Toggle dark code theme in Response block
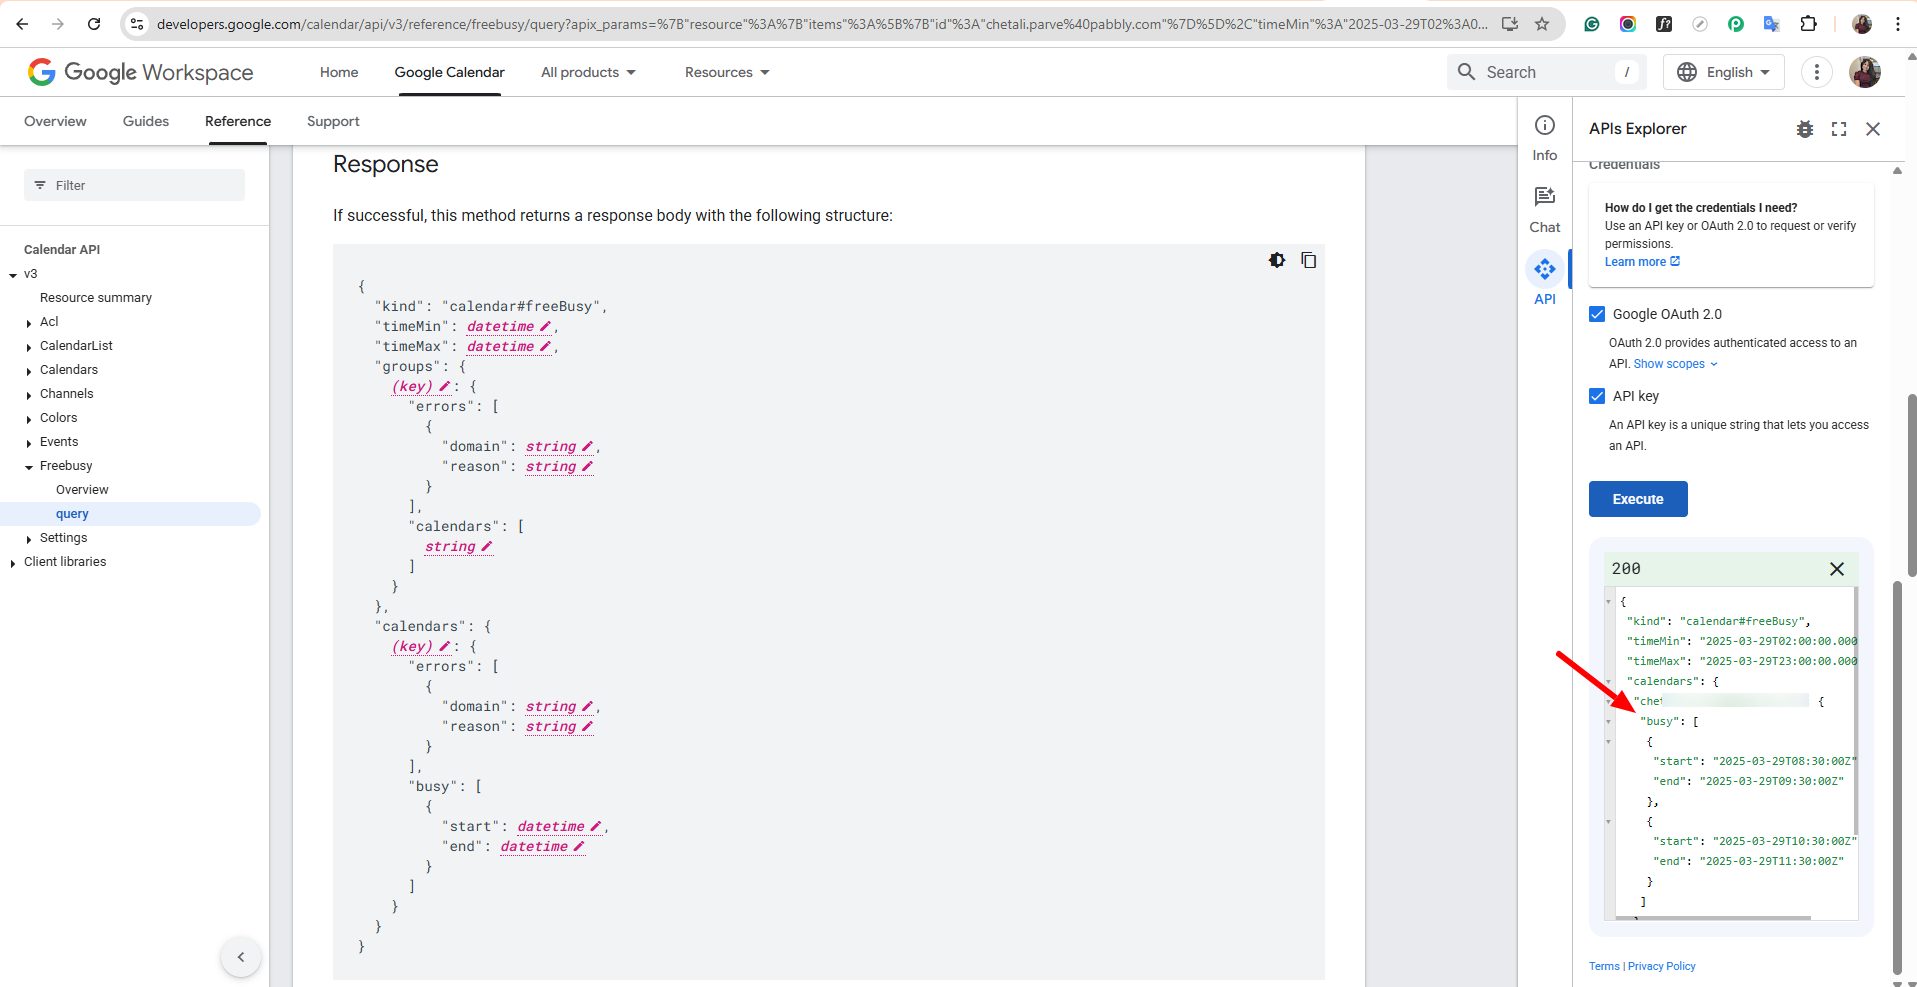The width and height of the screenshot is (1917, 987). pos(1277,260)
